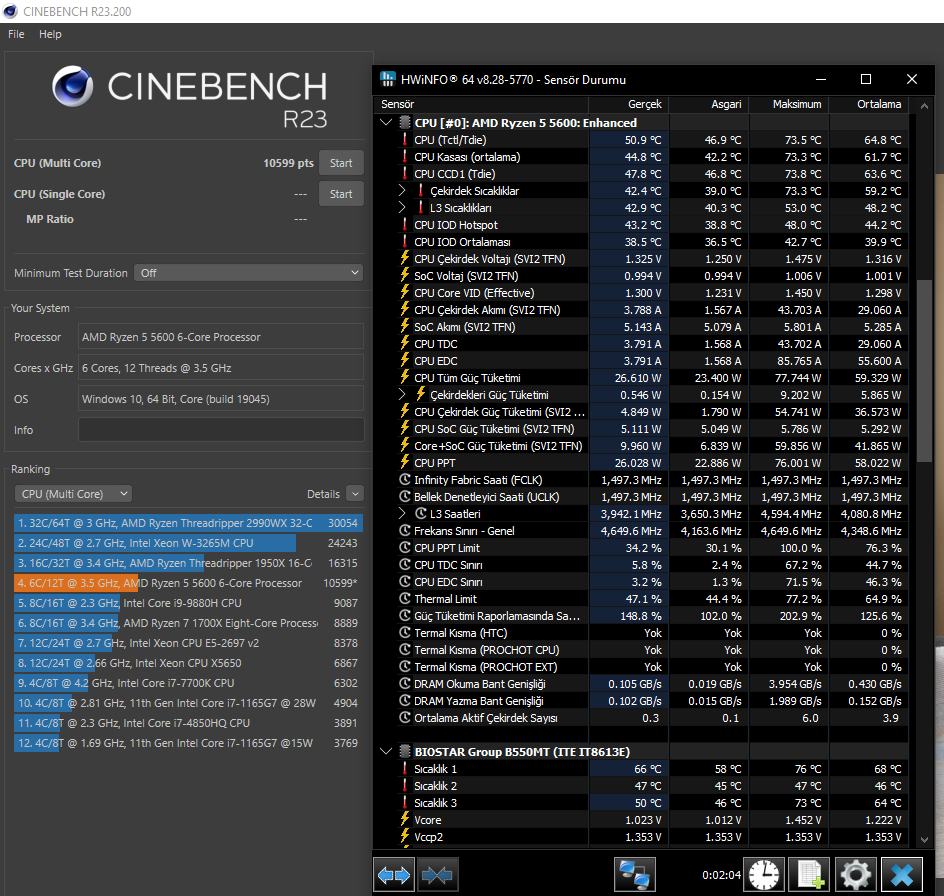Click clock icon beside CPU PPT Limit
944x896 pixels.
coord(405,548)
